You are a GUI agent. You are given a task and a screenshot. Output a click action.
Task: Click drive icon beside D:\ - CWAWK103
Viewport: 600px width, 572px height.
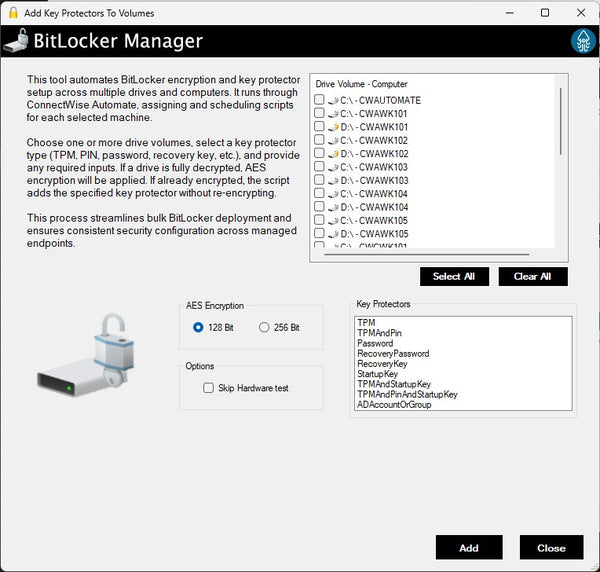click(333, 181)
